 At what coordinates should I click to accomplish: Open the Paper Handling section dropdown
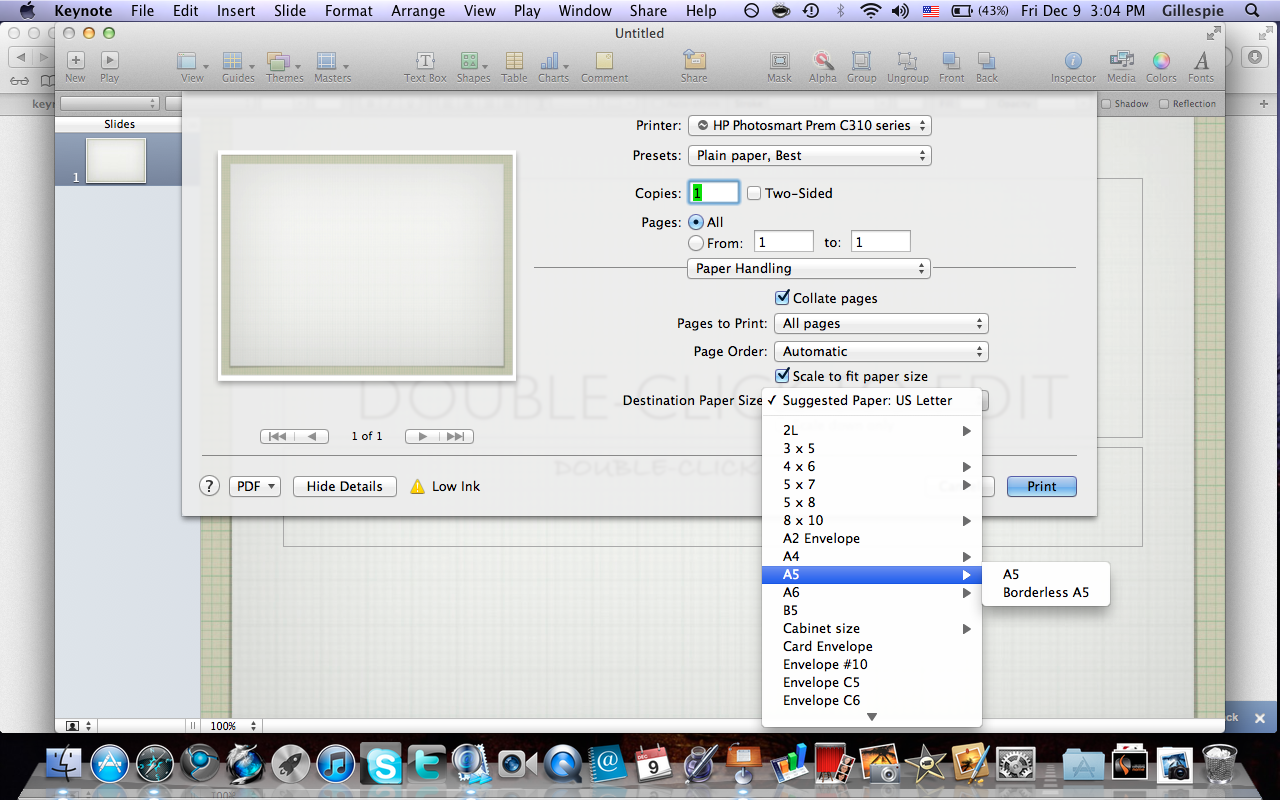tap(809, 268)
